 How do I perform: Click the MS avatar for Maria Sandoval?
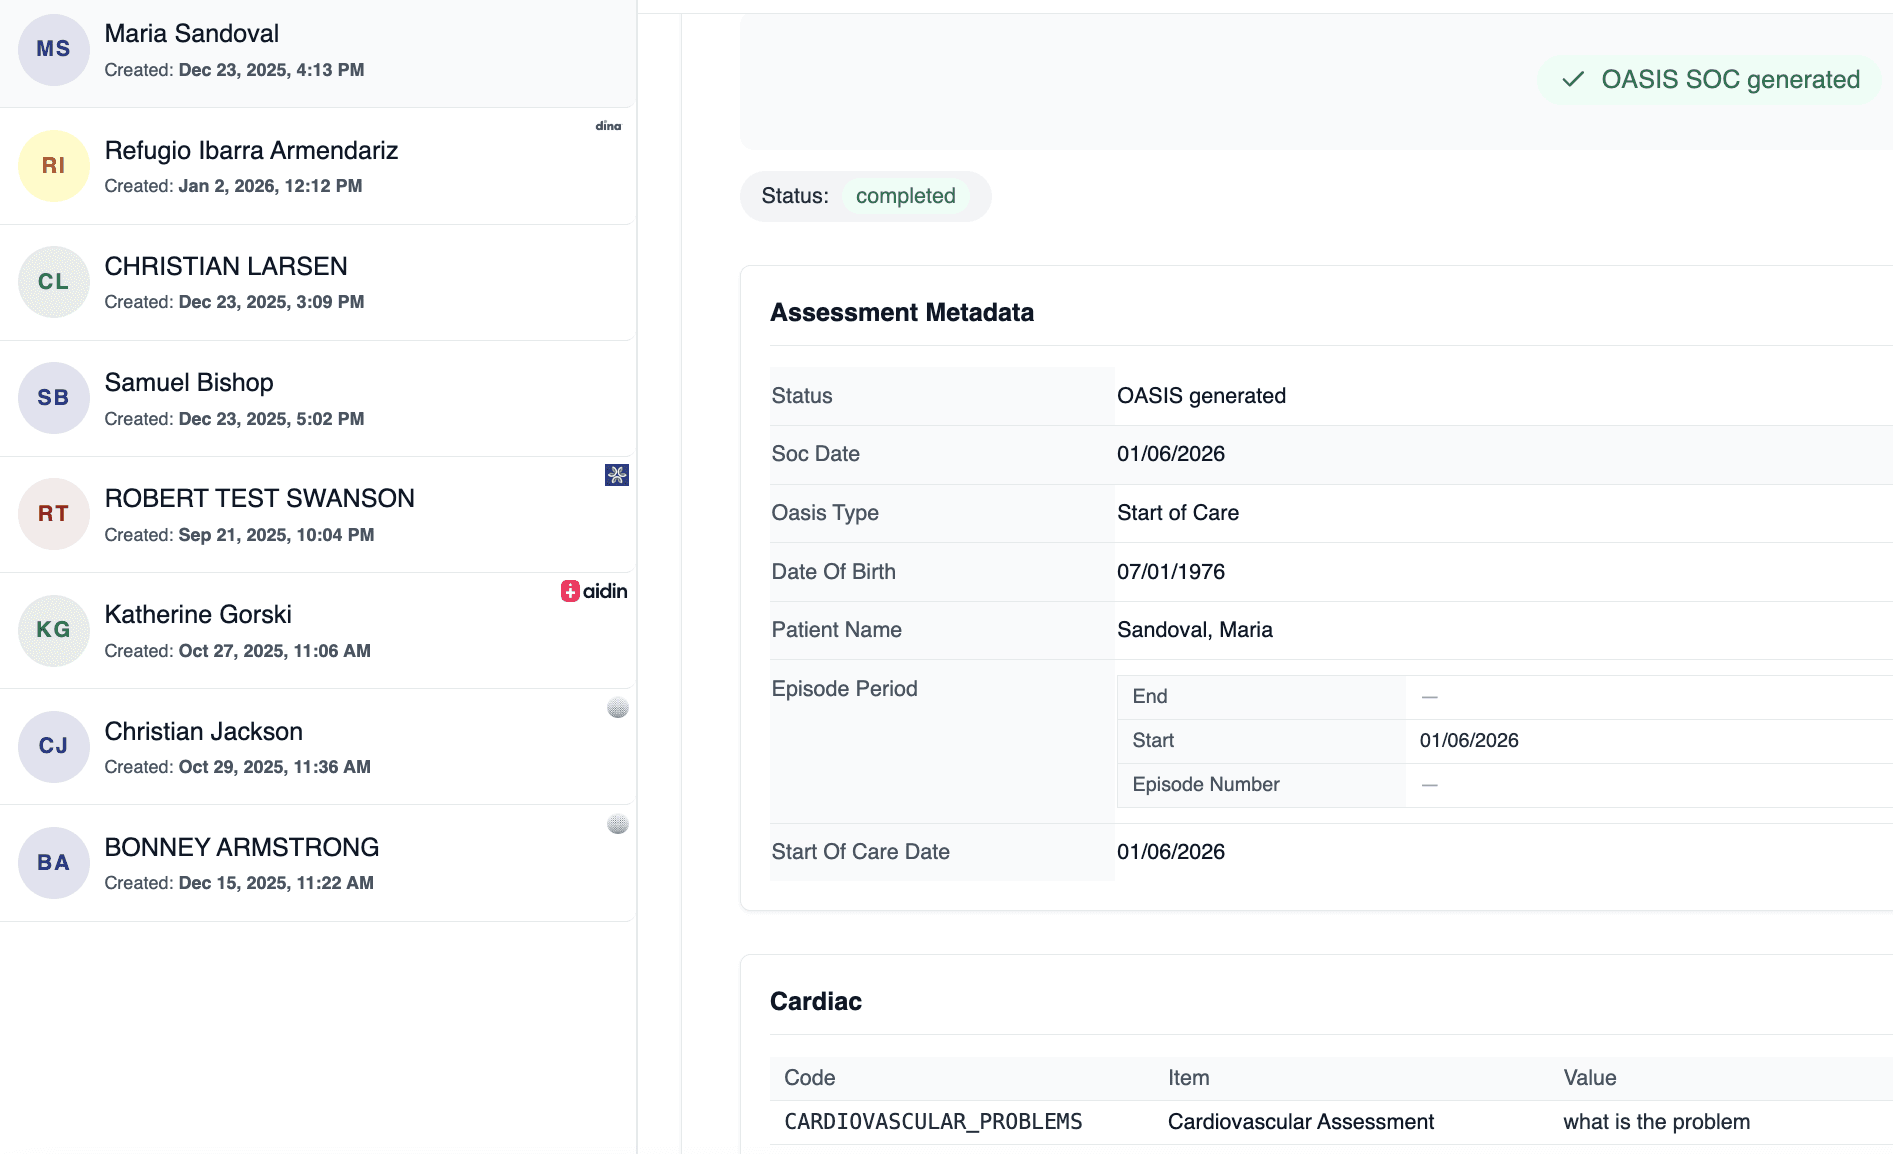54,49
